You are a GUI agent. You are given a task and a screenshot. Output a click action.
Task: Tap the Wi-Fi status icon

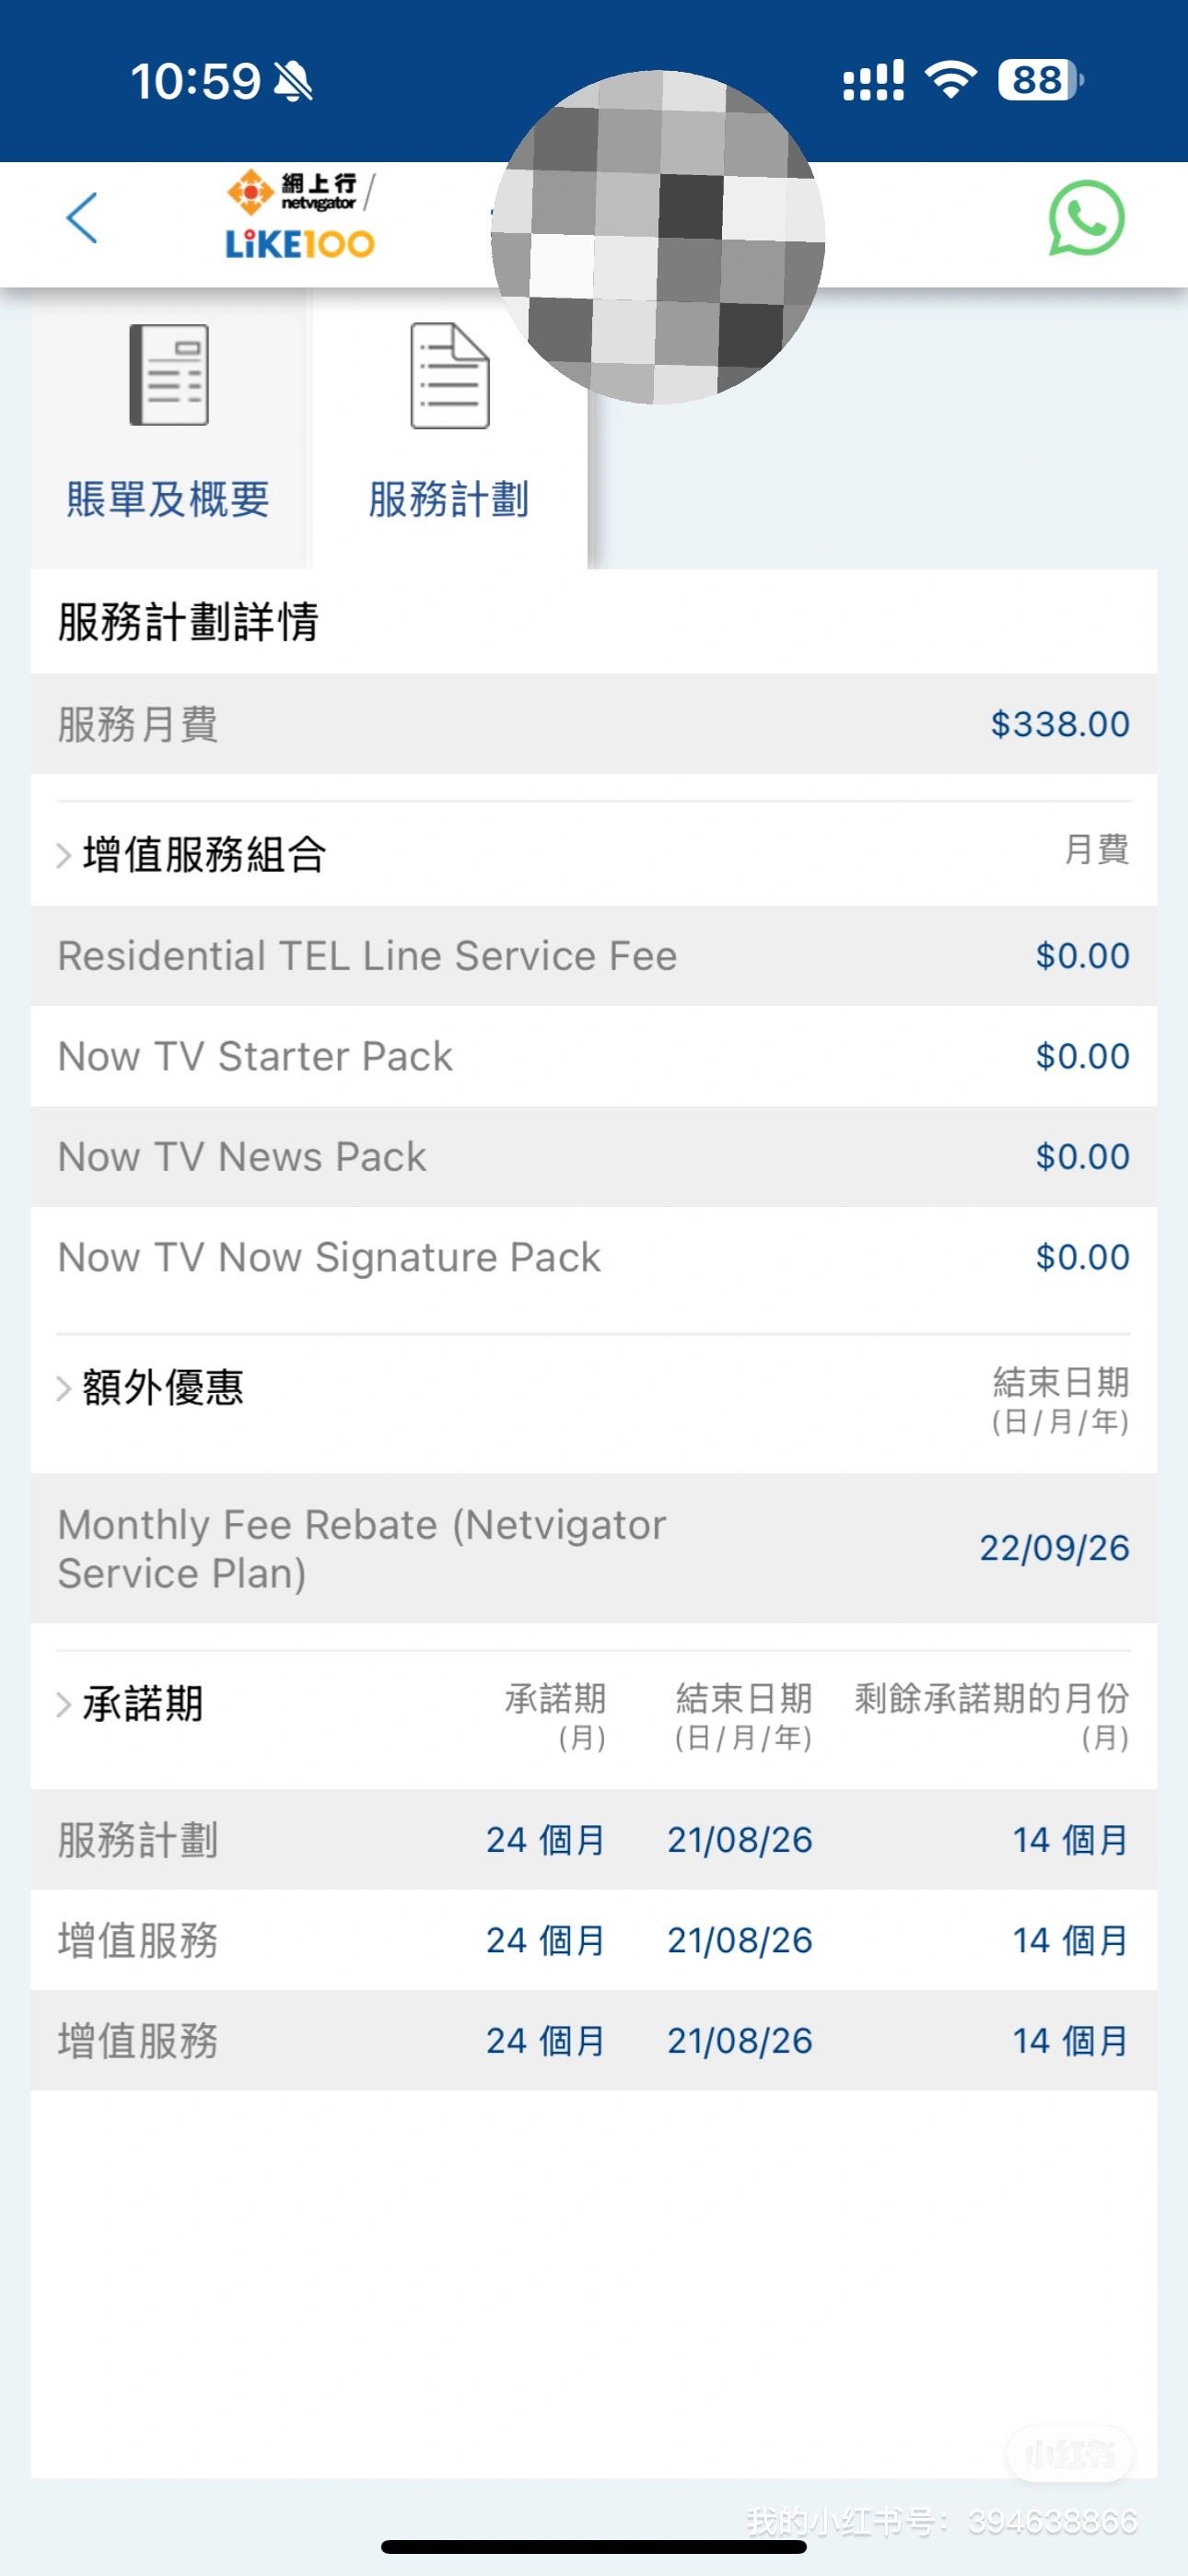click(951, 79)
